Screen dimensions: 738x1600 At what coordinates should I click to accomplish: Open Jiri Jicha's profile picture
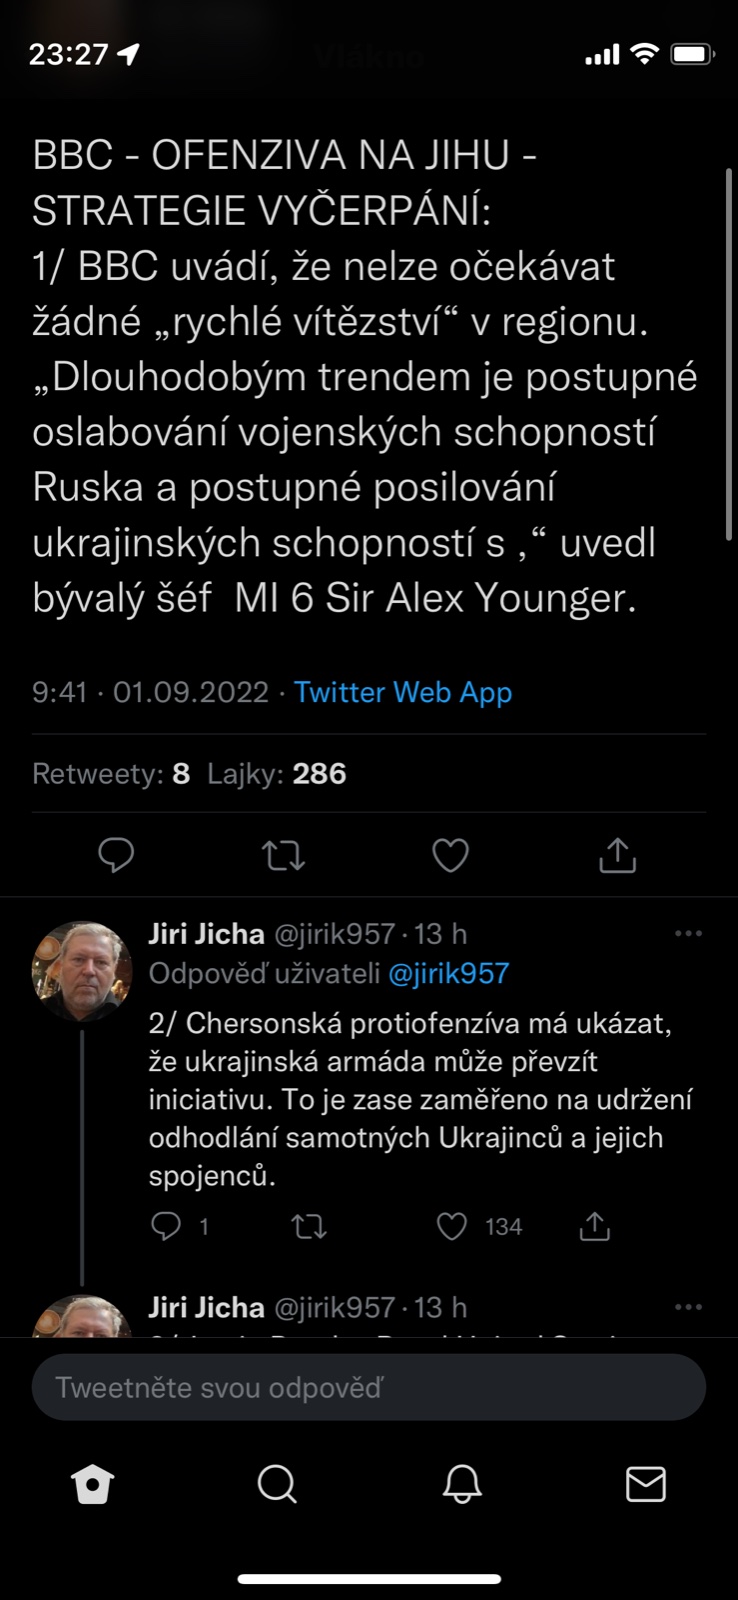click(82, 970)
